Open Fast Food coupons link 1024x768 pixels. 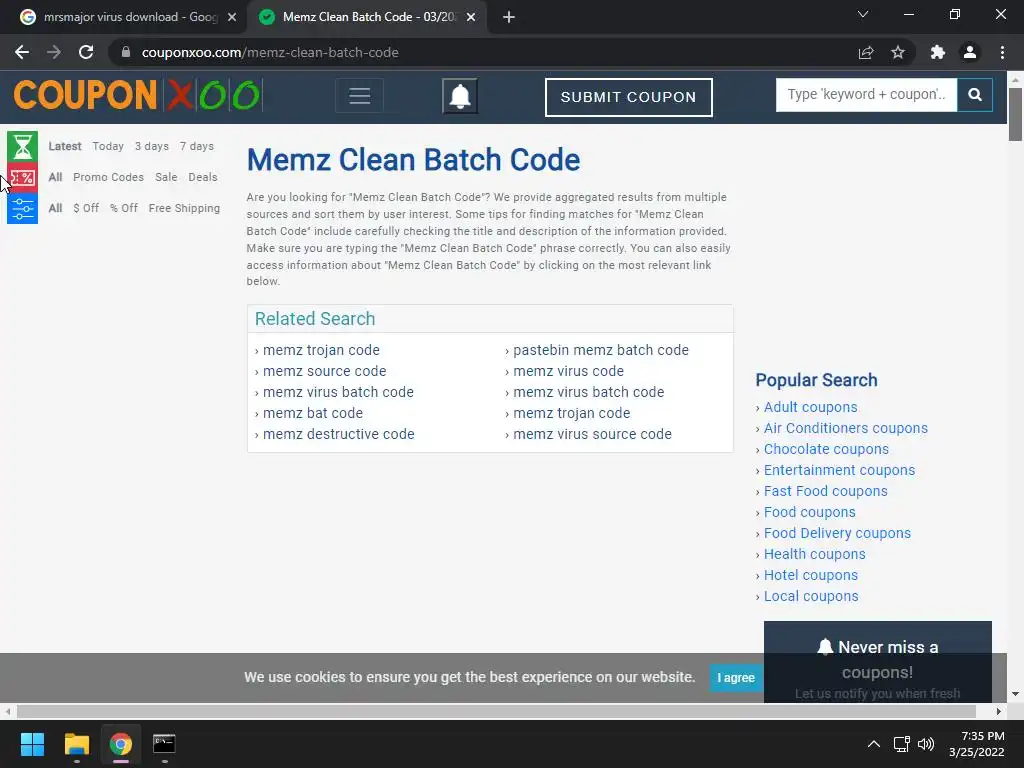pos(825,490)
